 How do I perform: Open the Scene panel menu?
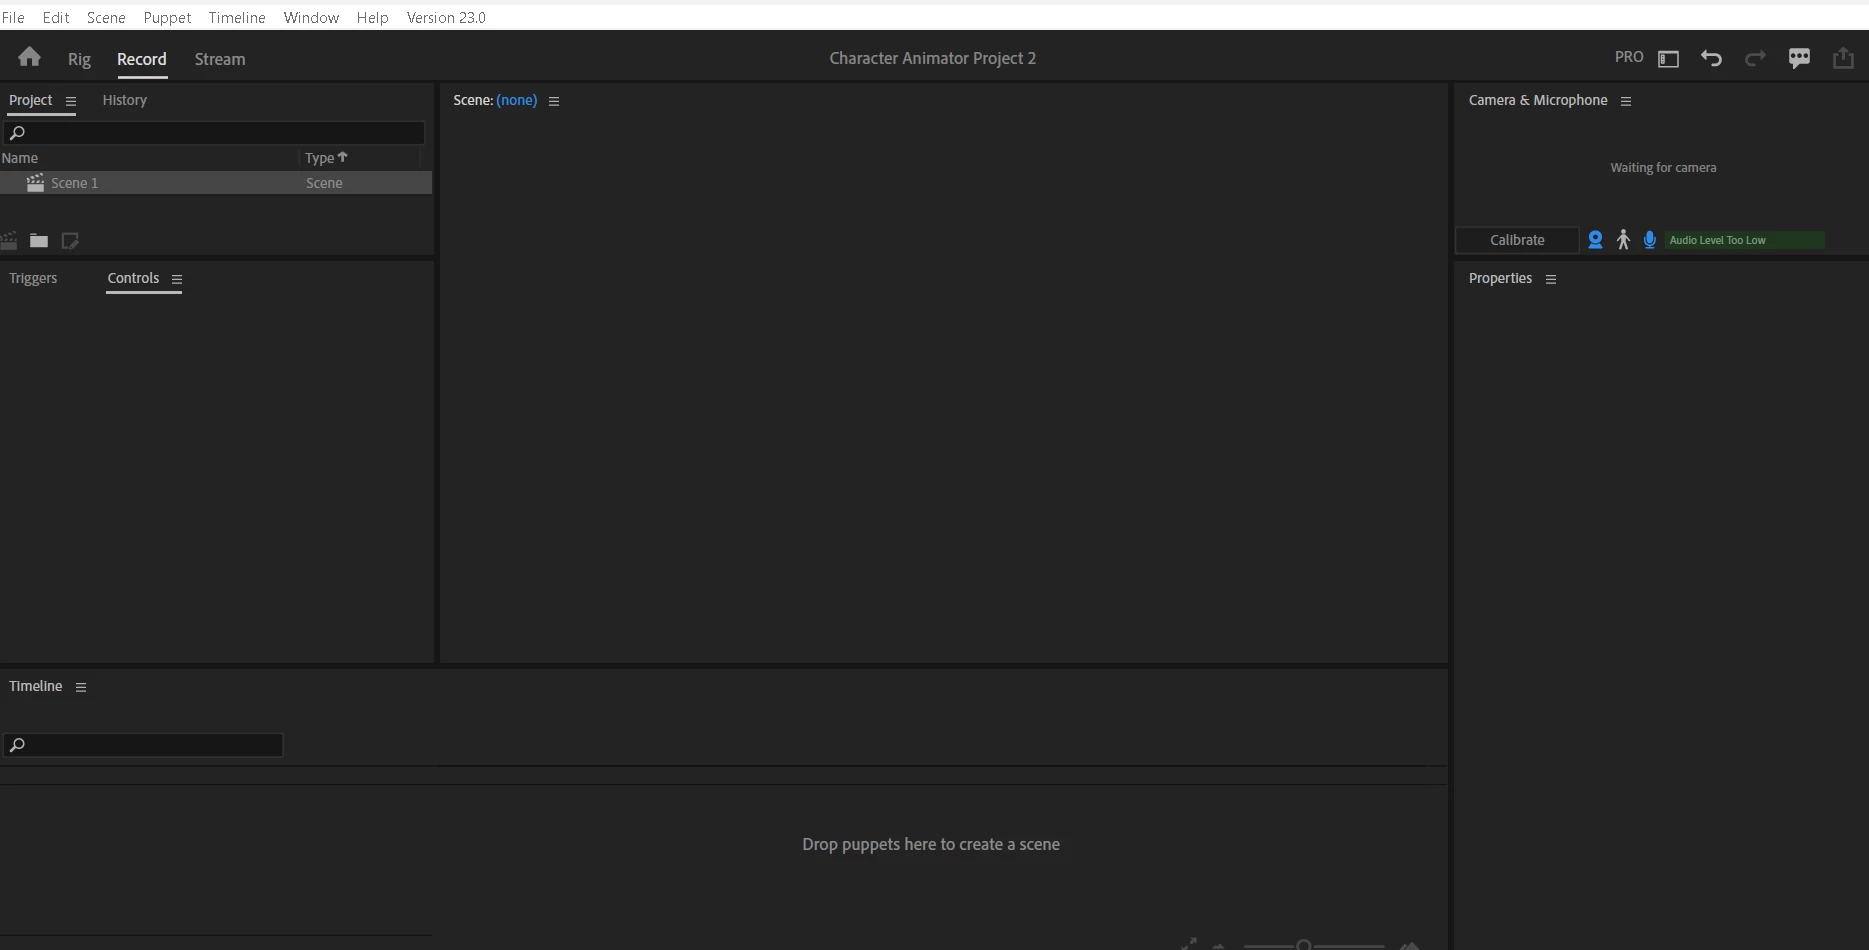554,101
